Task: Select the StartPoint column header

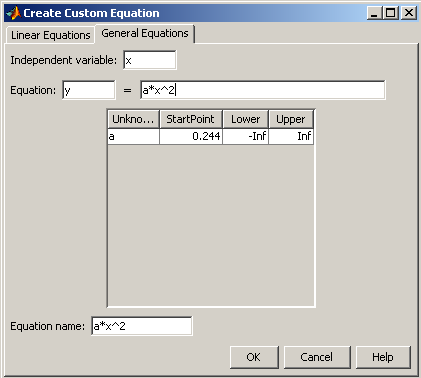Action: coord(191,119)
